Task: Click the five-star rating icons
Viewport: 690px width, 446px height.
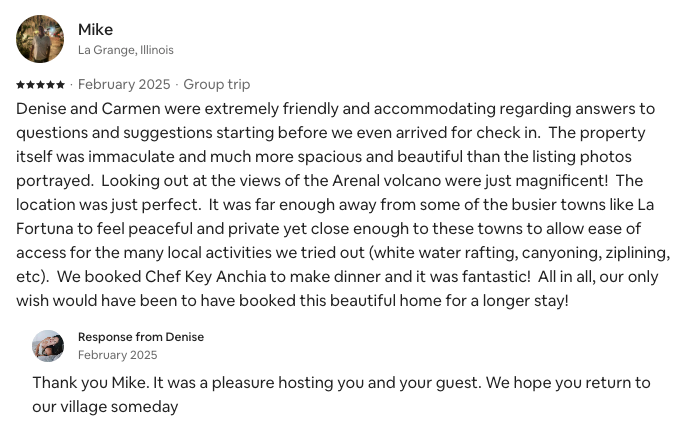Action: [41, 85]
